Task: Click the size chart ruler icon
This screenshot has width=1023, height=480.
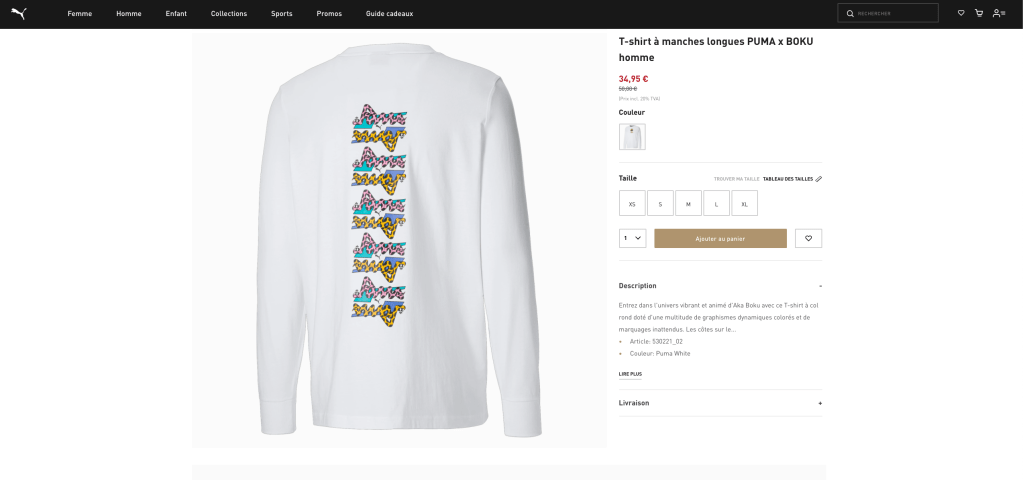Action: 819,179
